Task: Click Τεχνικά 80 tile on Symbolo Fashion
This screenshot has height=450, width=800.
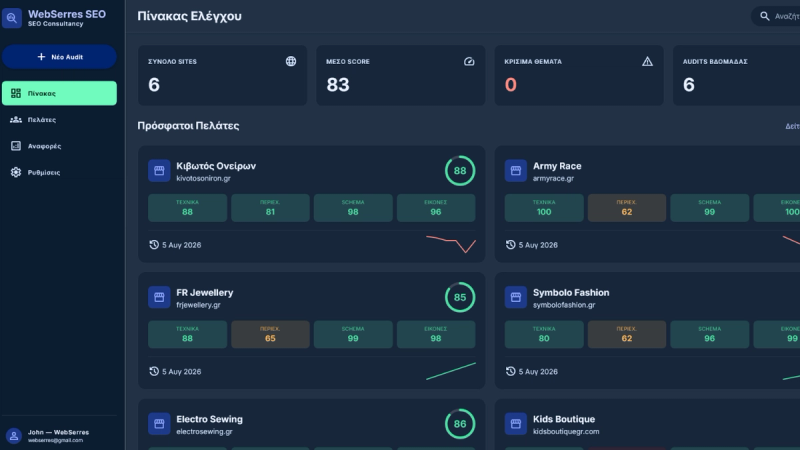Action: click(544, 334)
